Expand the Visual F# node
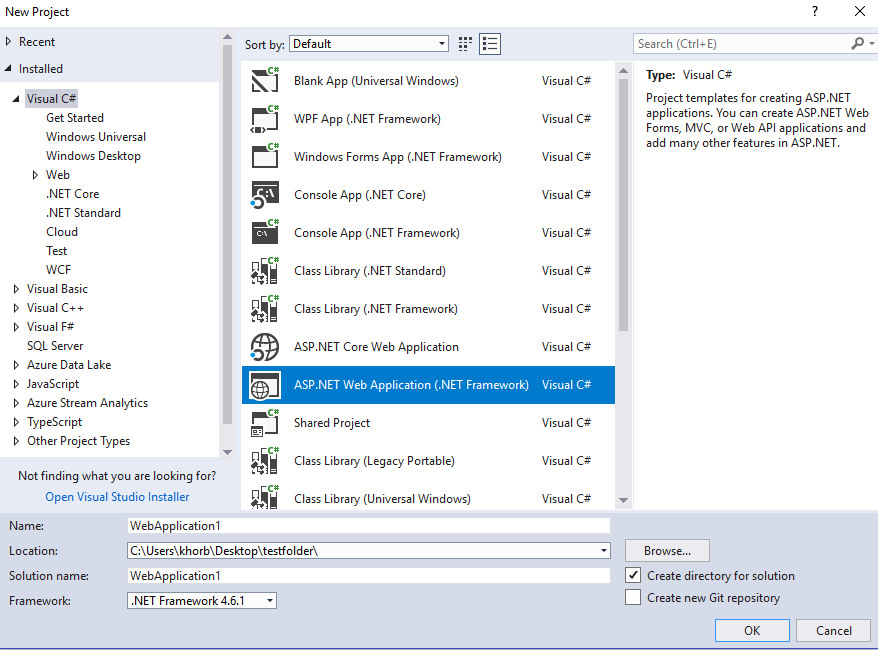The image size is (878, 650). pyautogui.click(x=16, y=327)
